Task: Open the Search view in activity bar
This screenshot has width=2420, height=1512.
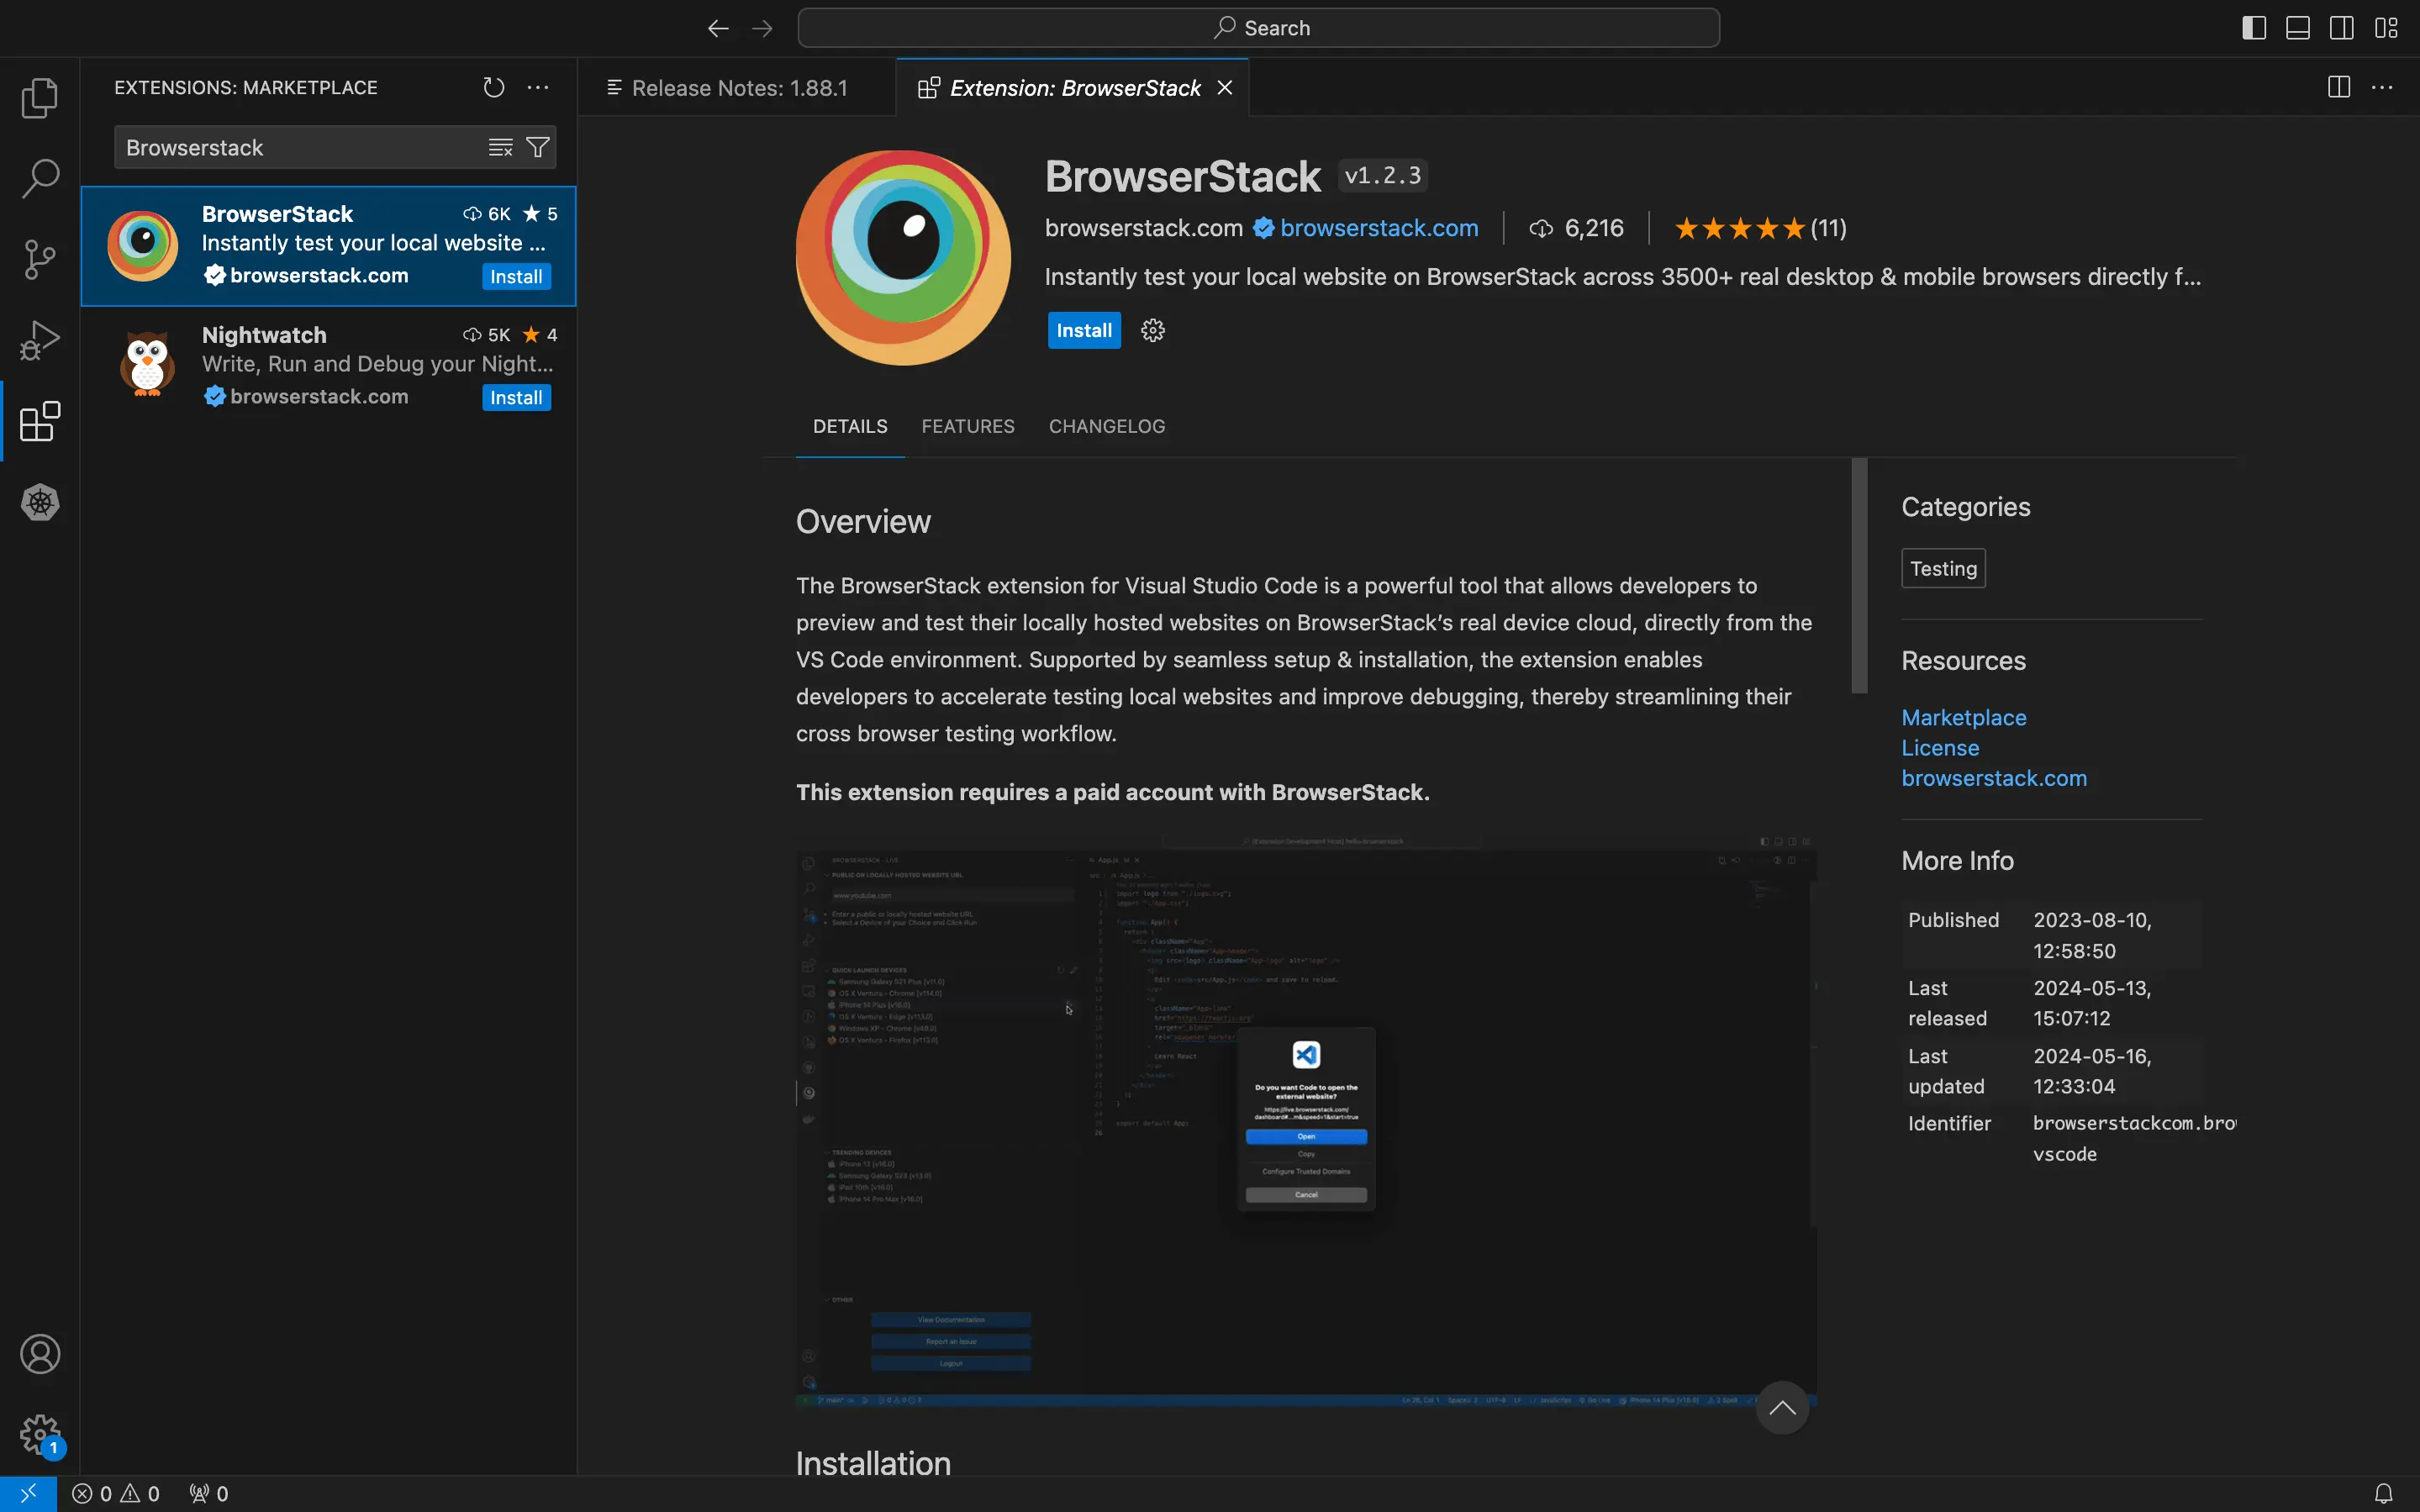Action: (x=40, y=179)
